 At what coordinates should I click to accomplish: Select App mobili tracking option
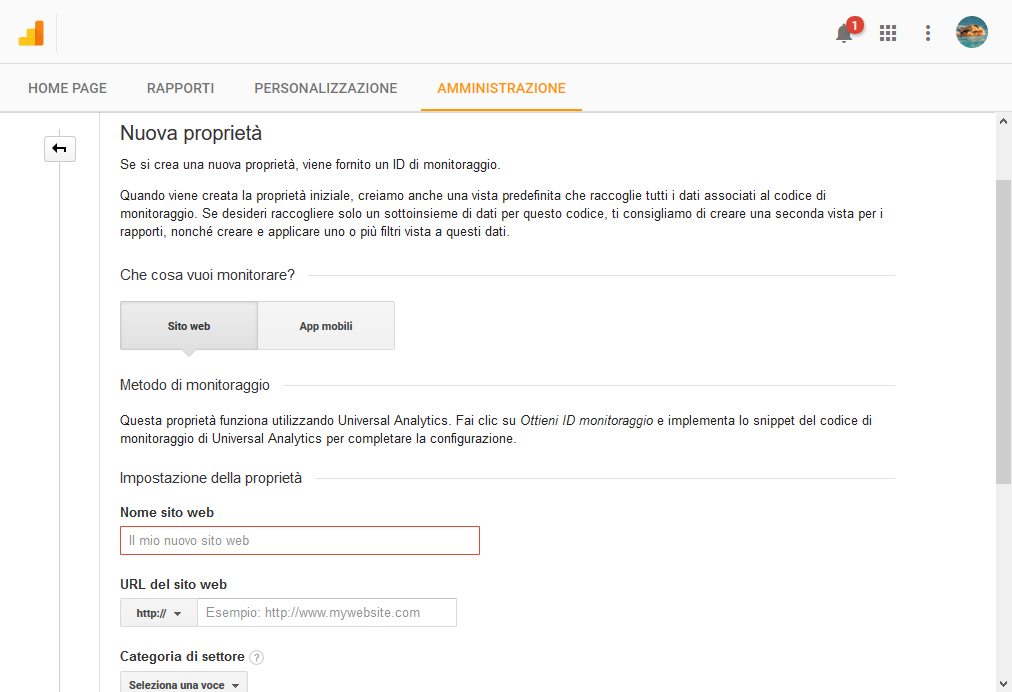coord(326,326)
